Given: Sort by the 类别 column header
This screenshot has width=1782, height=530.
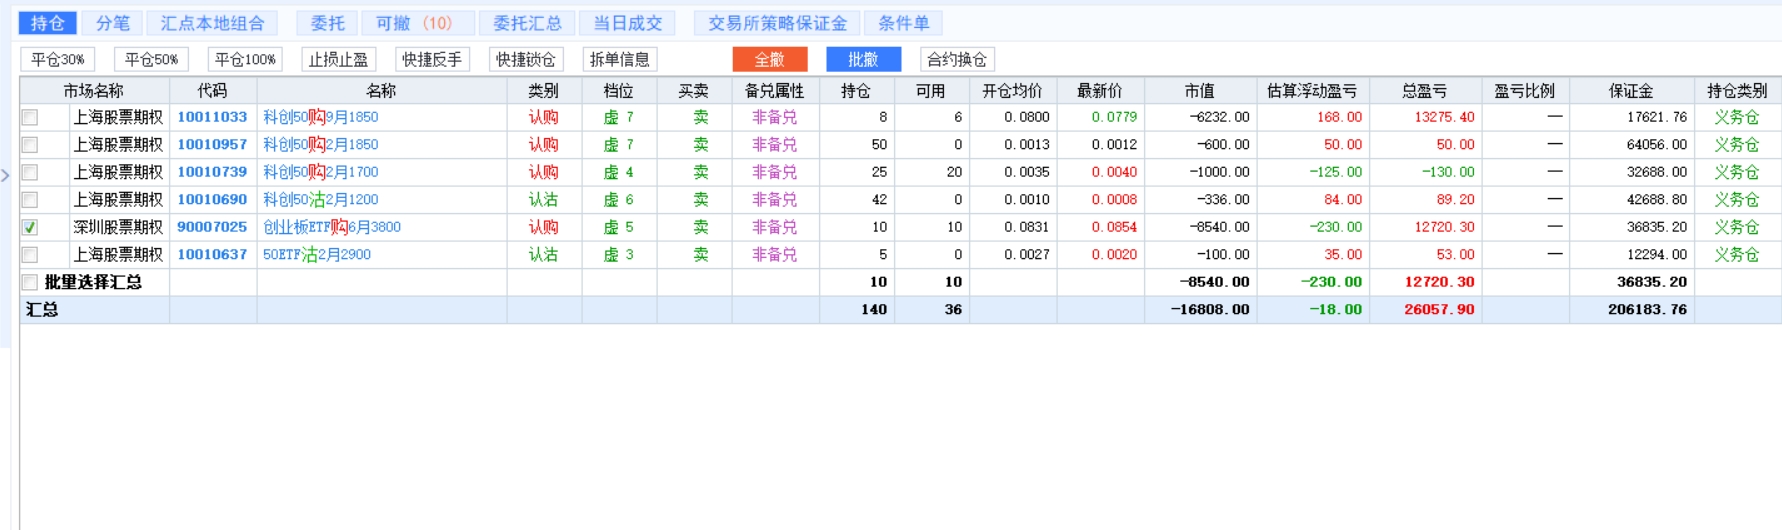Looking at the screenshot, I should click(544, 91).
